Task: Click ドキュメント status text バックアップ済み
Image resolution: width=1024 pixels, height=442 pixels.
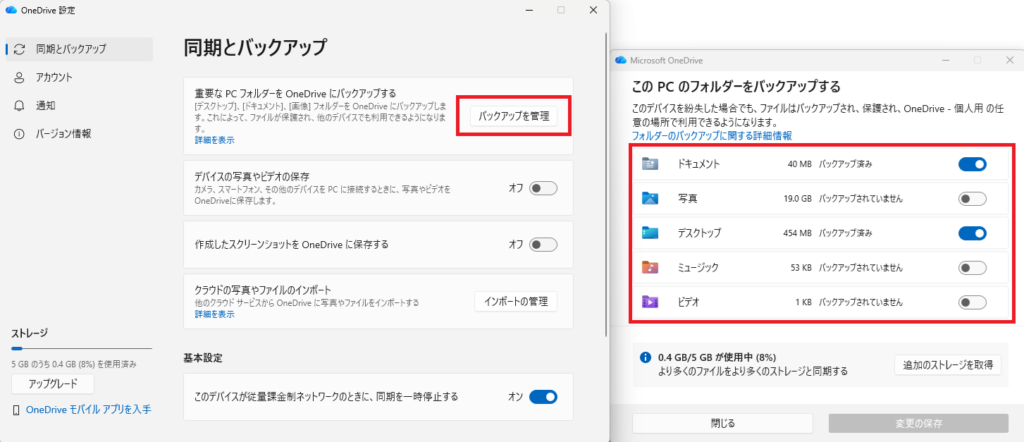Action: pyautogui.click(x=846, y=165)
